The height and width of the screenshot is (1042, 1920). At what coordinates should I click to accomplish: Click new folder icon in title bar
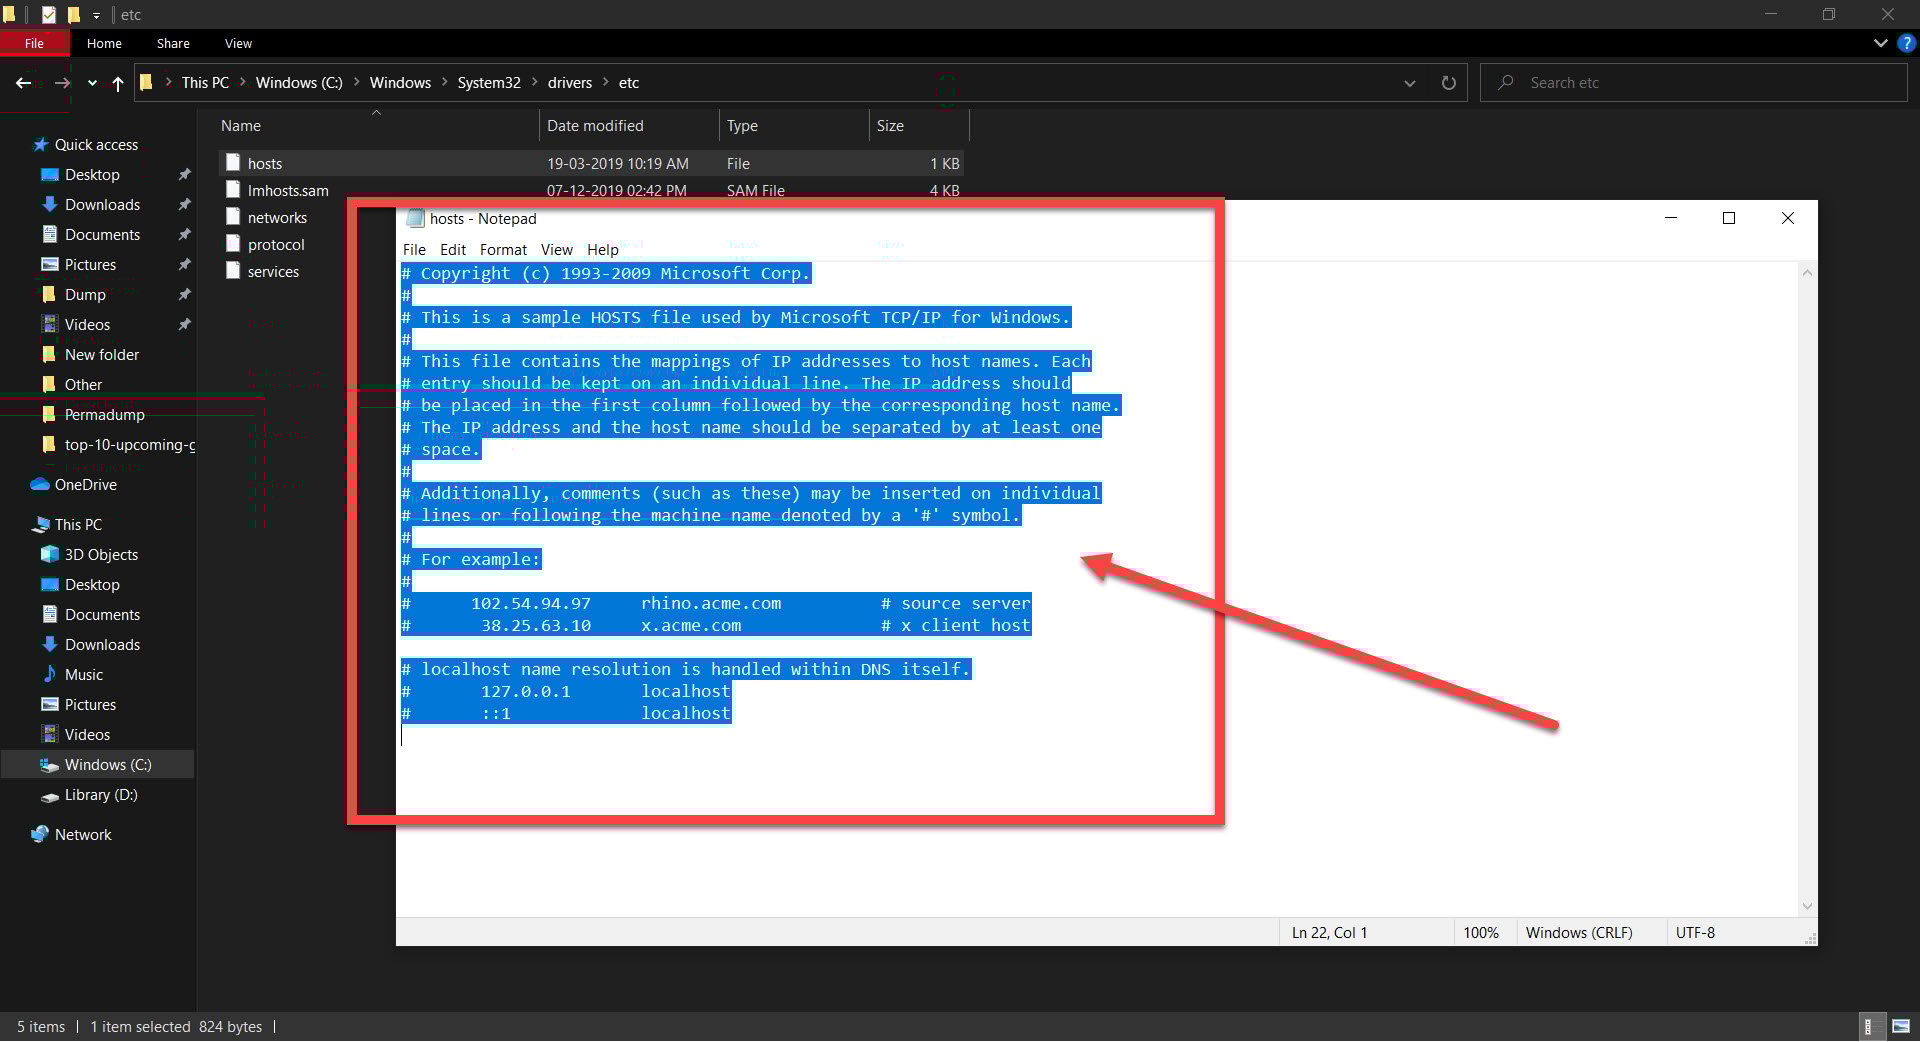click(73, 15)
